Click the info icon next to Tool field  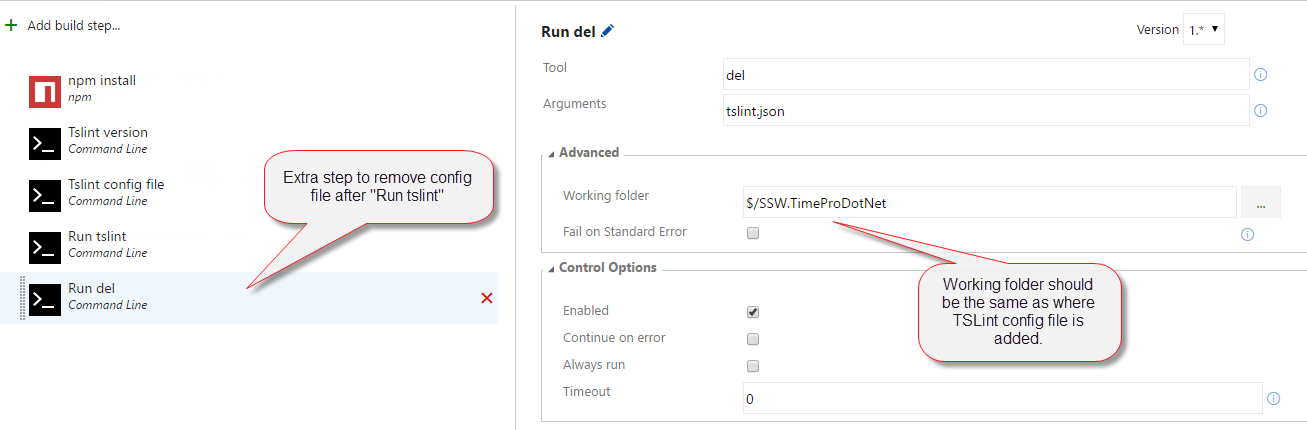click(x=1260, y=75)
